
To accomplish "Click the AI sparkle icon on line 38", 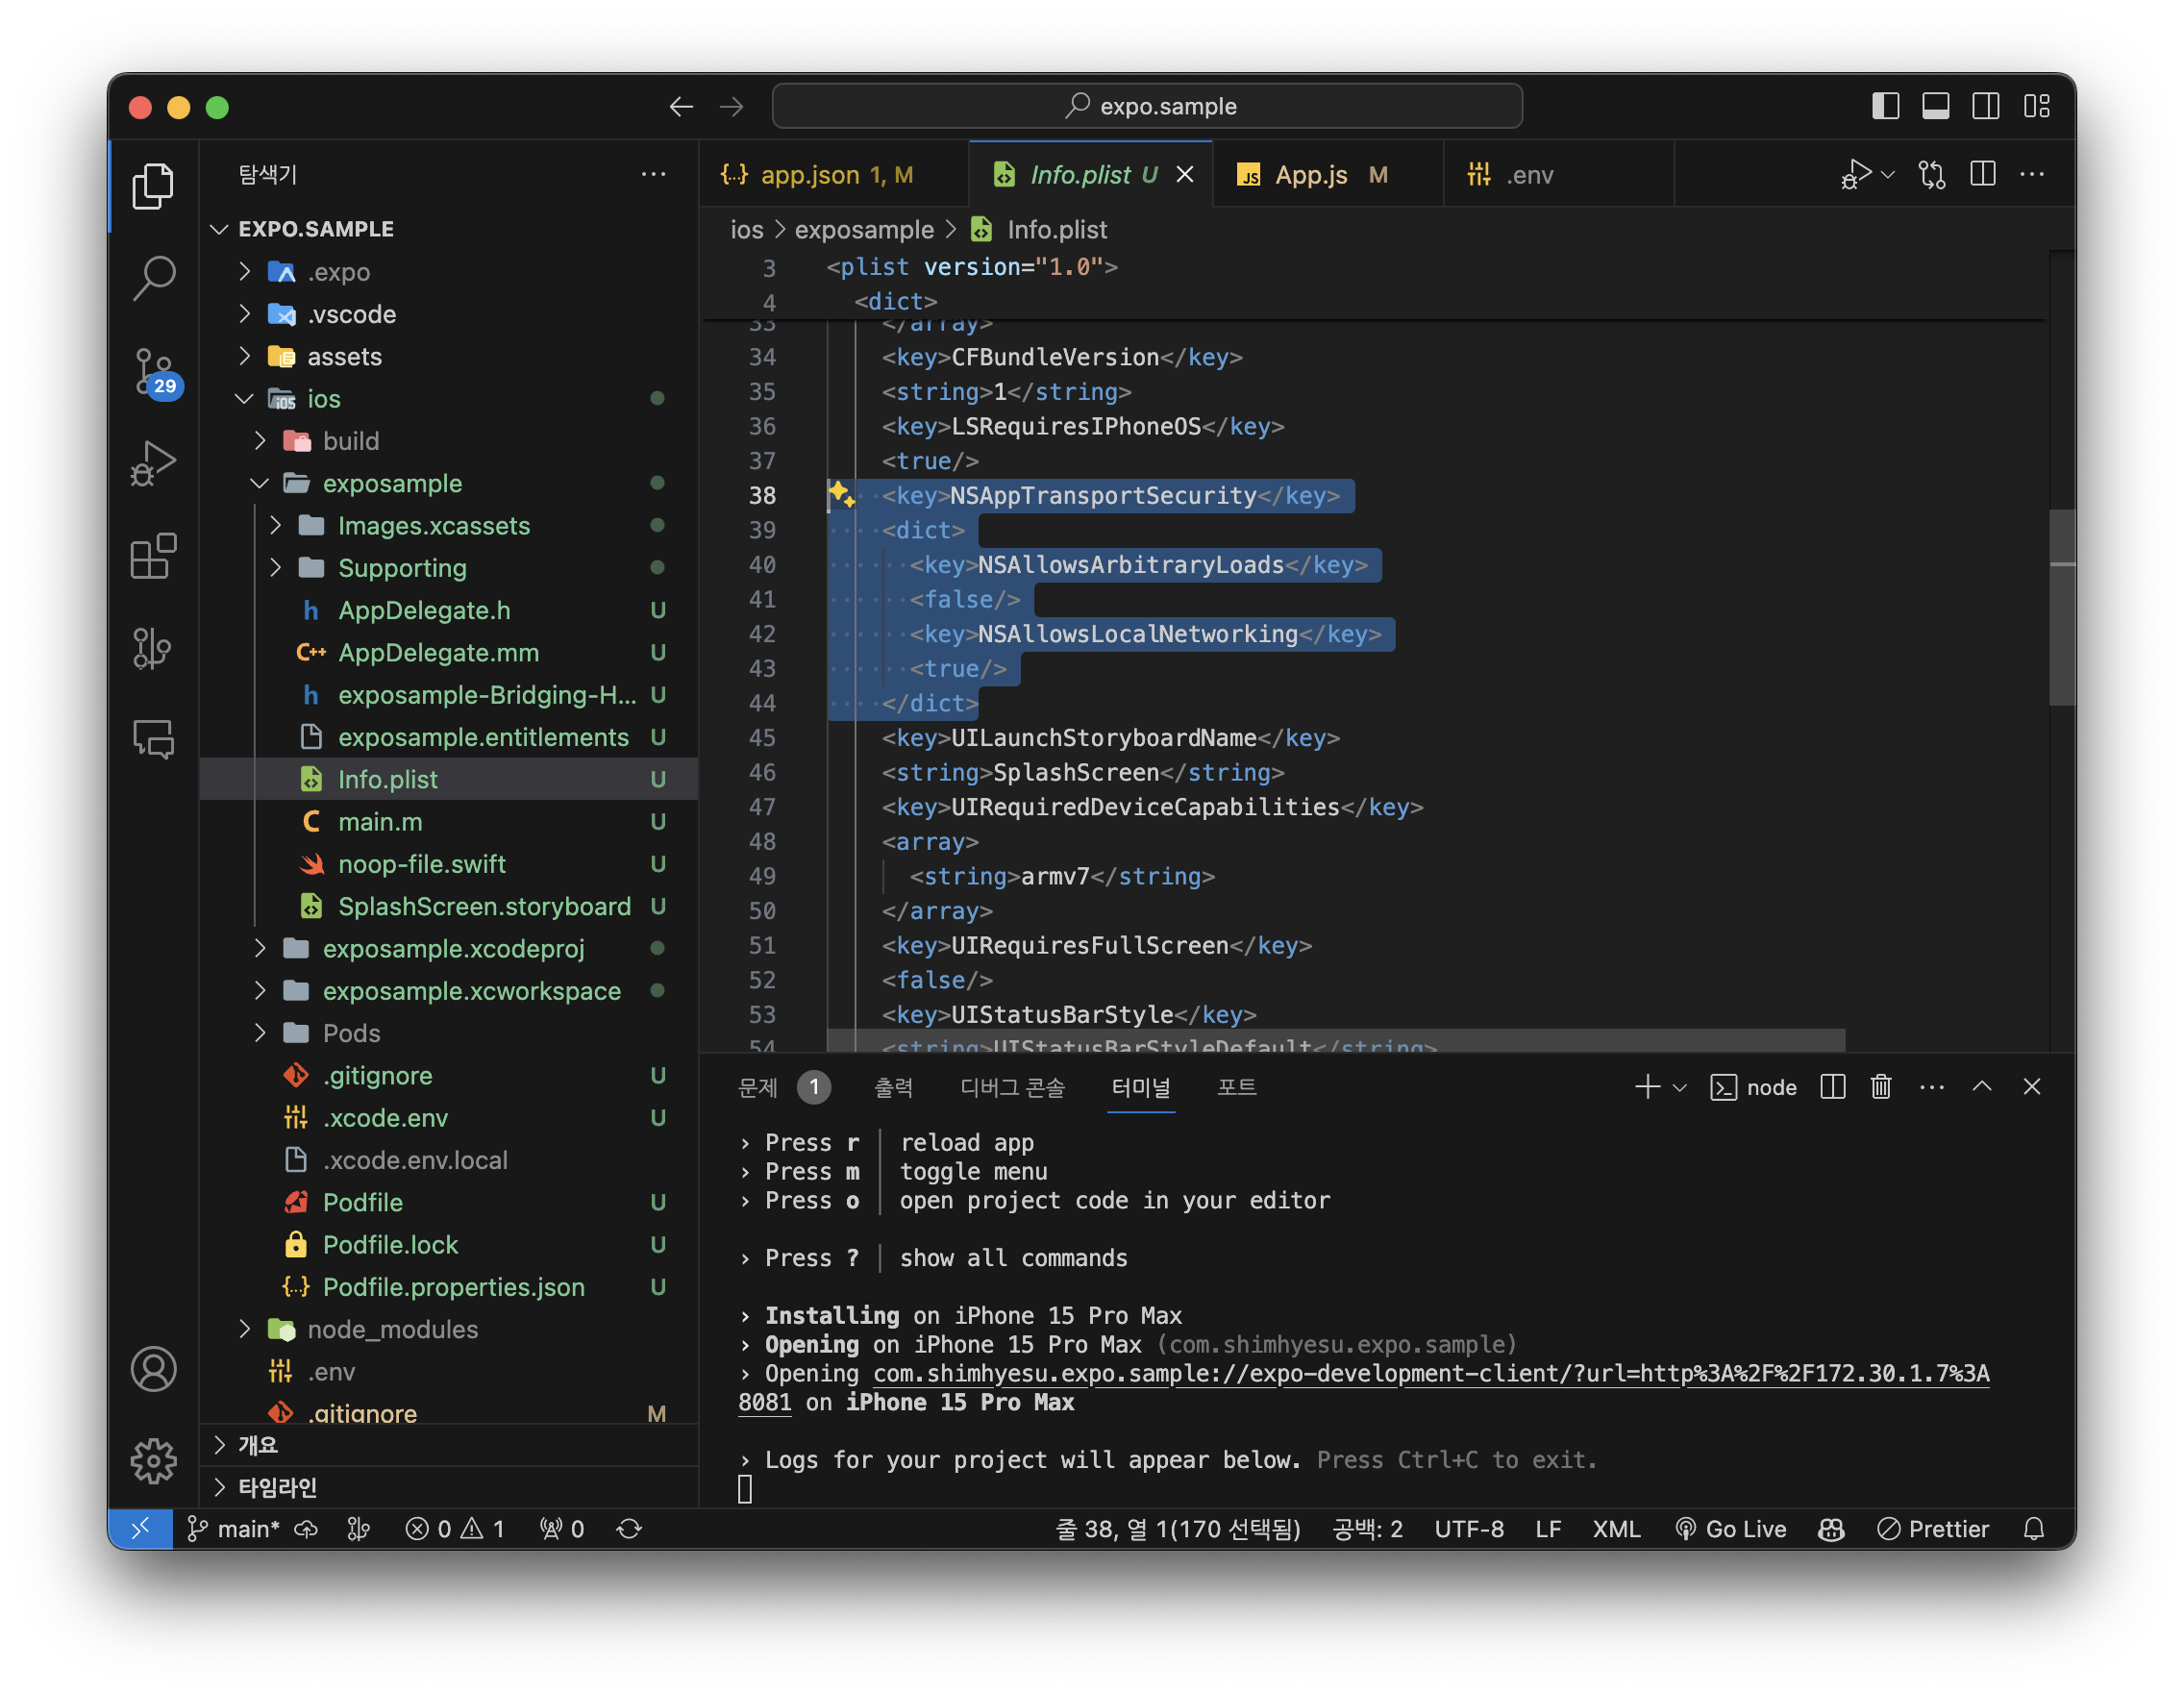I will [840, 494].
